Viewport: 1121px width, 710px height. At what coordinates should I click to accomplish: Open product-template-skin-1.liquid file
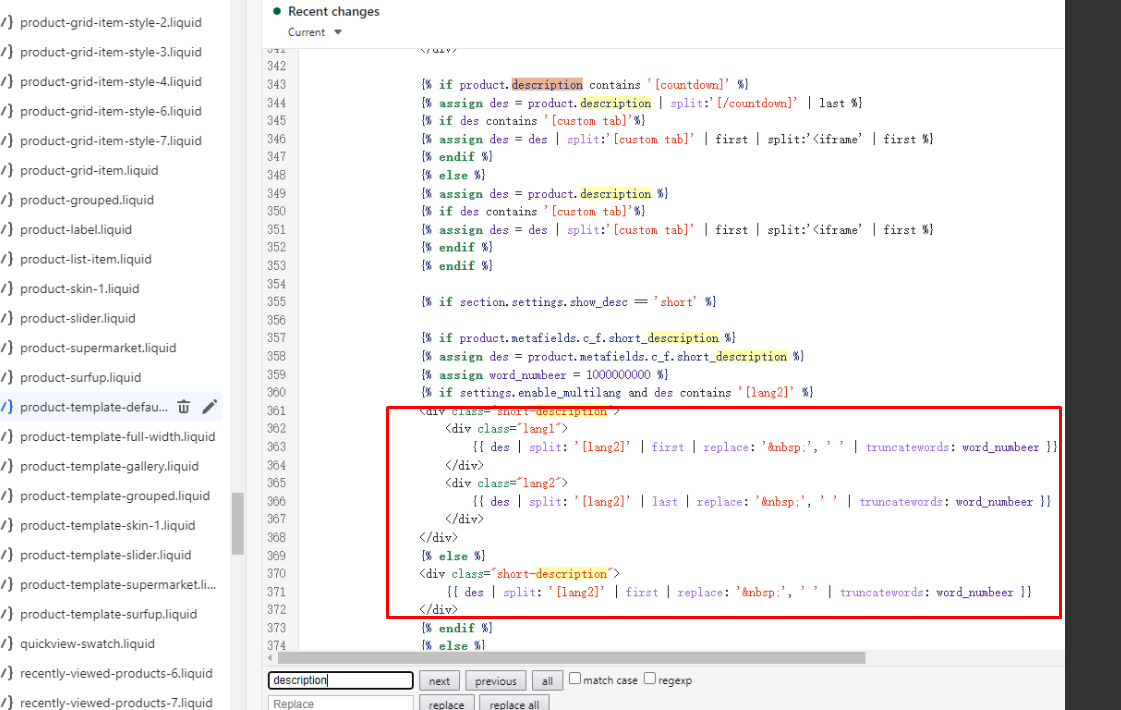click(107, 526)
